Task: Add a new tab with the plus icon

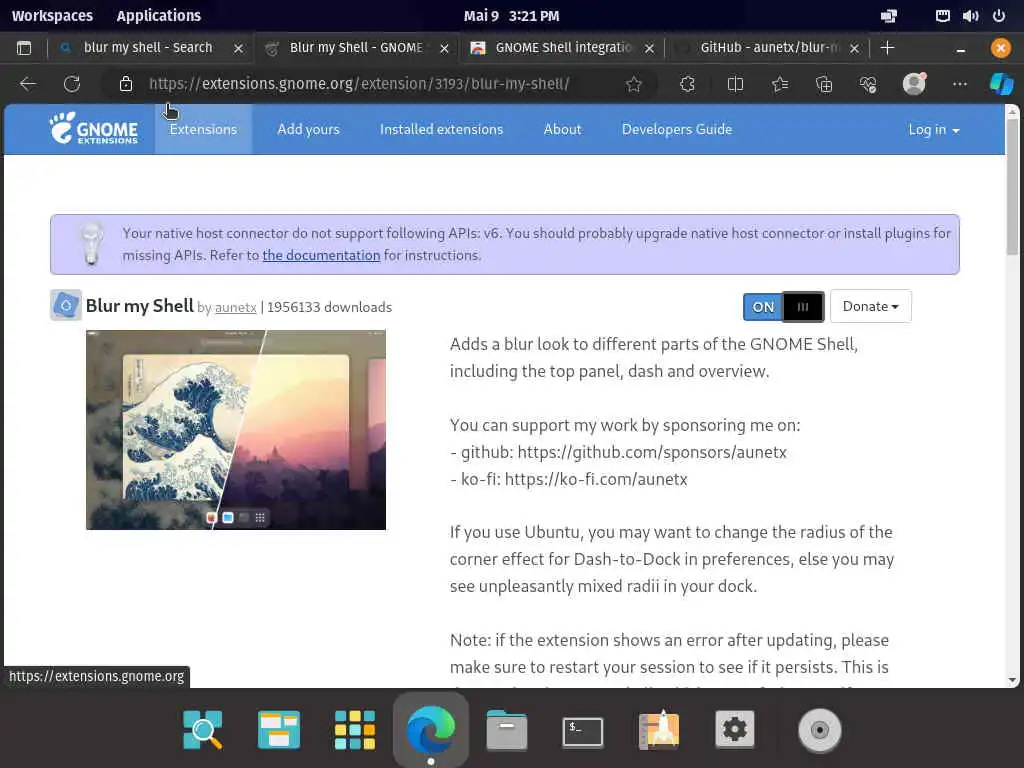Action: point(887,48)
